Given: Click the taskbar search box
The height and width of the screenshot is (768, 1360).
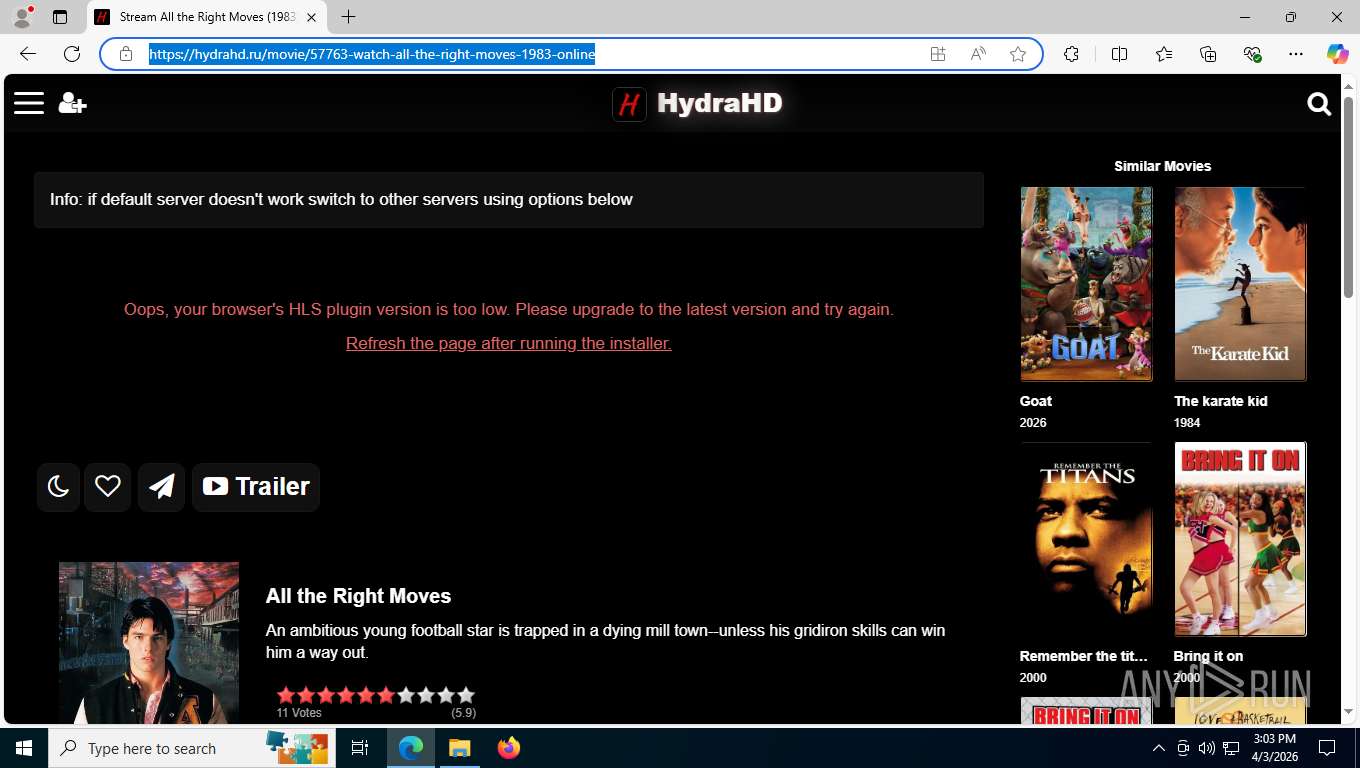Looking at the screenshot, I should [193, 748].
